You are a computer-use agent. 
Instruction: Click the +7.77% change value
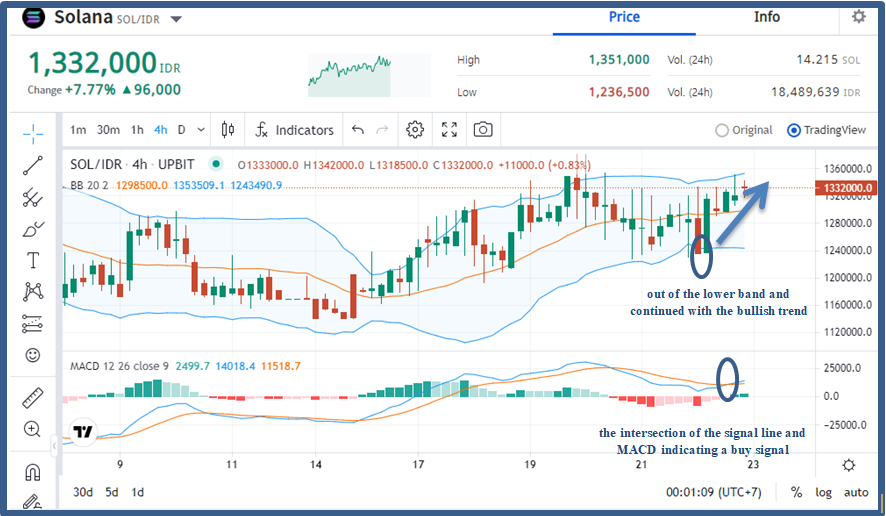[90, 90]
